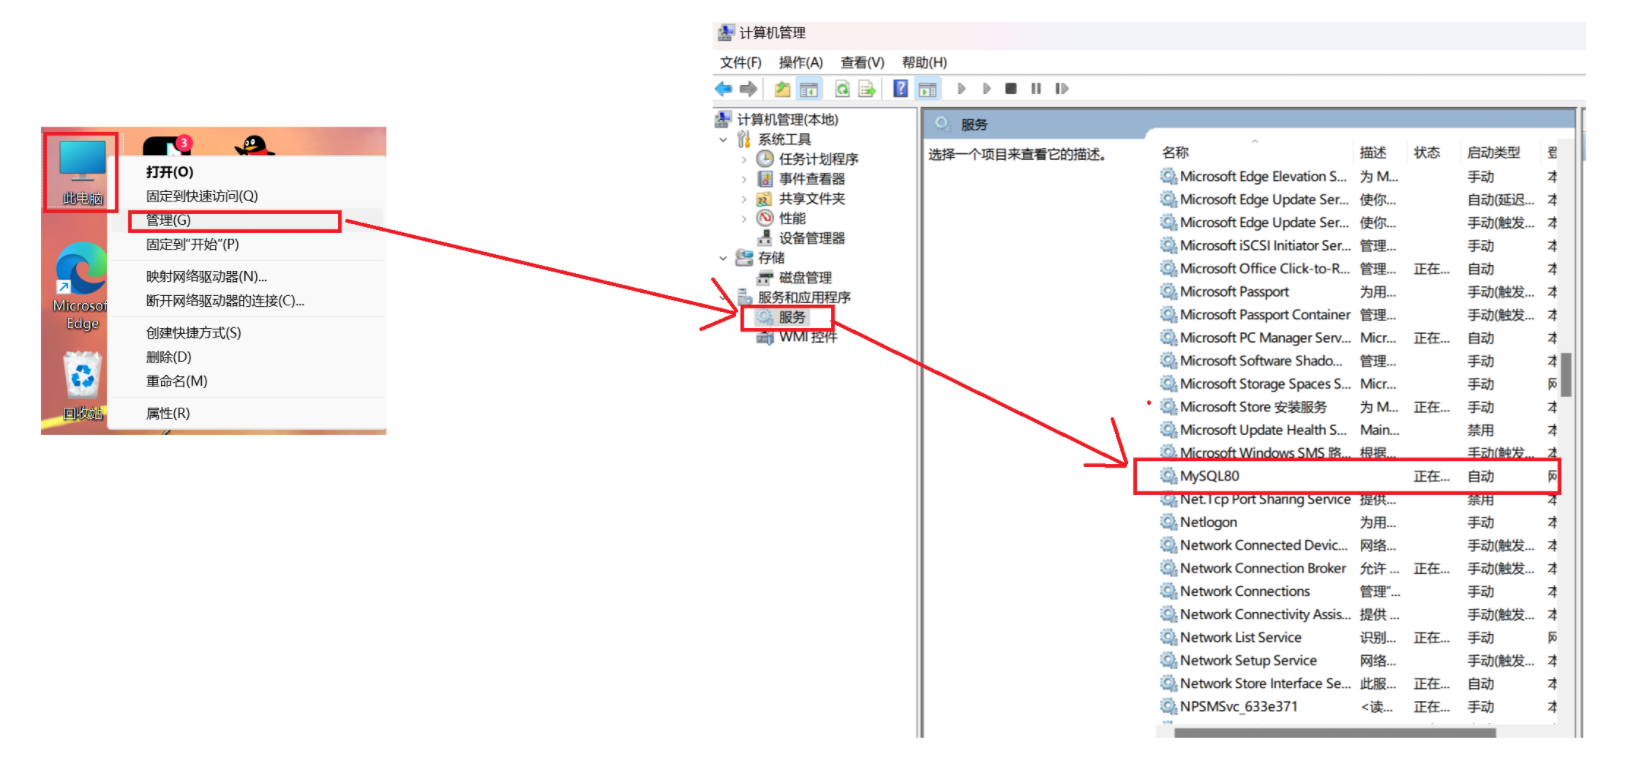Viewport: 1634px width, 777px height.
Task: Click the Up one level folder icon
Action: click(782, 89)
